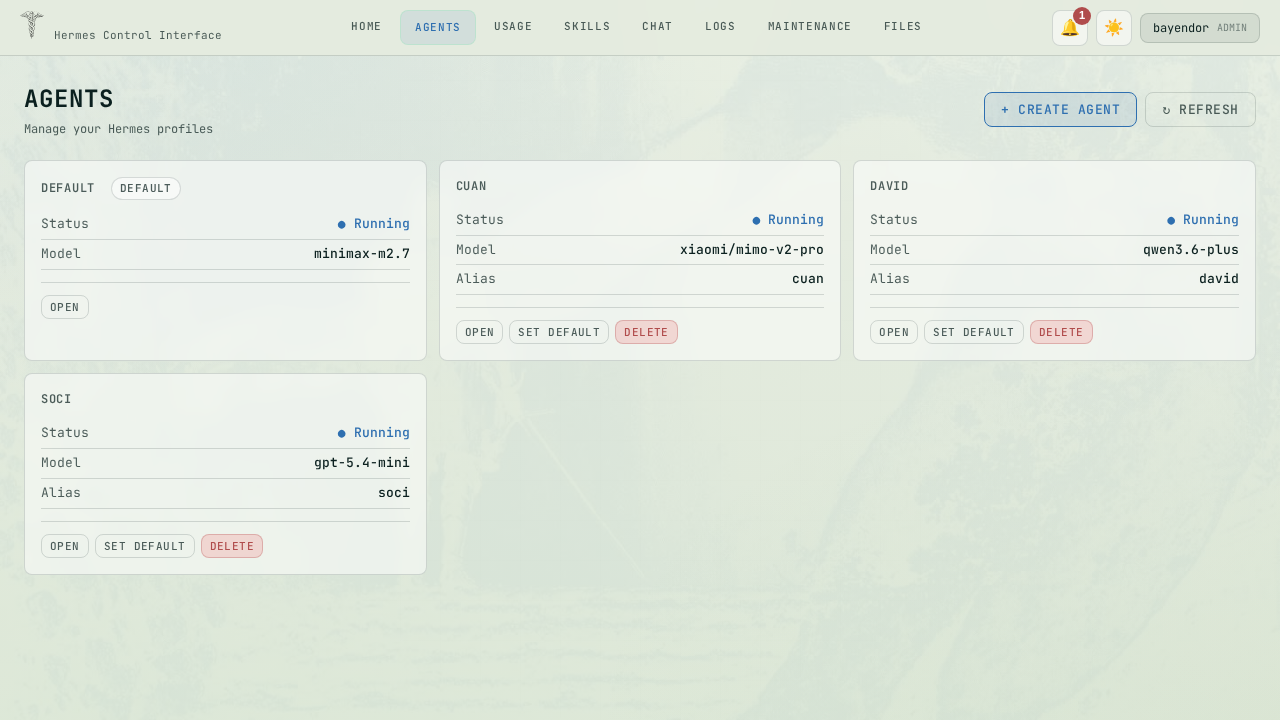Image resolution: width=1280 pixels, height=720 pixels.
Task: Open the Maintenance tab
Action: pyautogui.click(x=810, y=27)
